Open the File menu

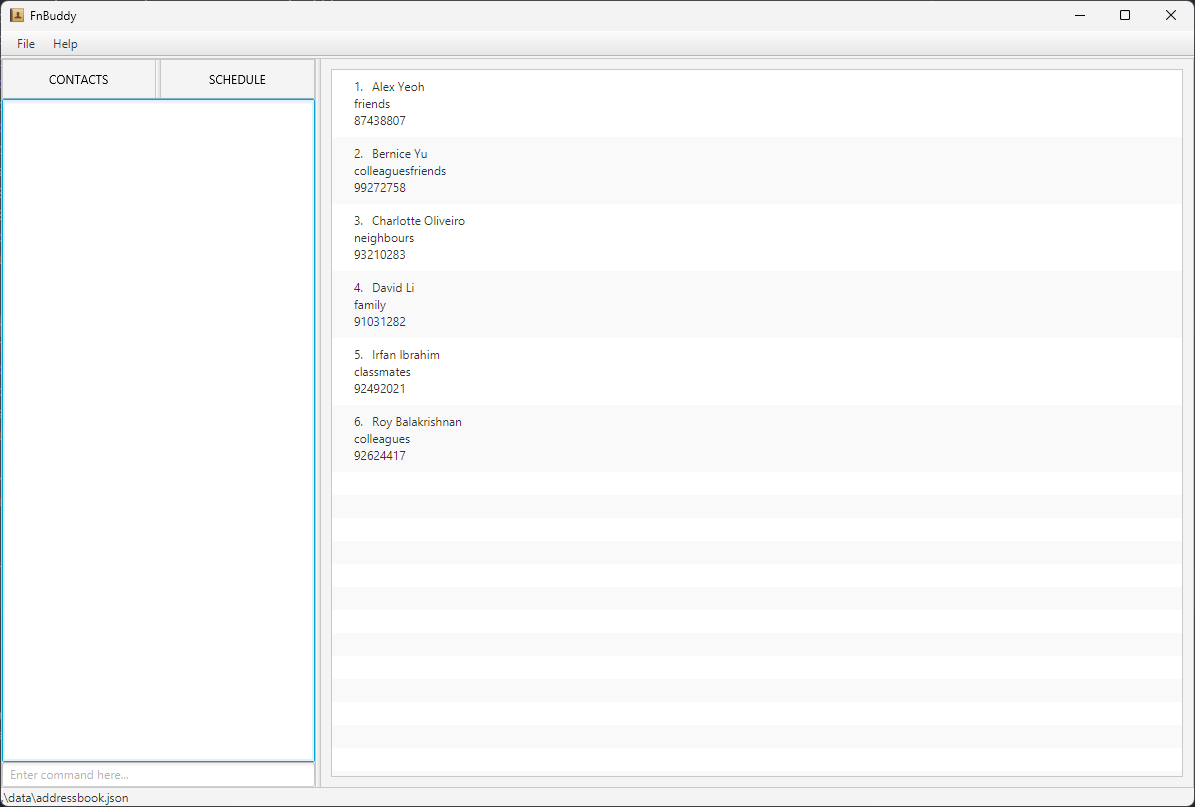pos(26,43)
